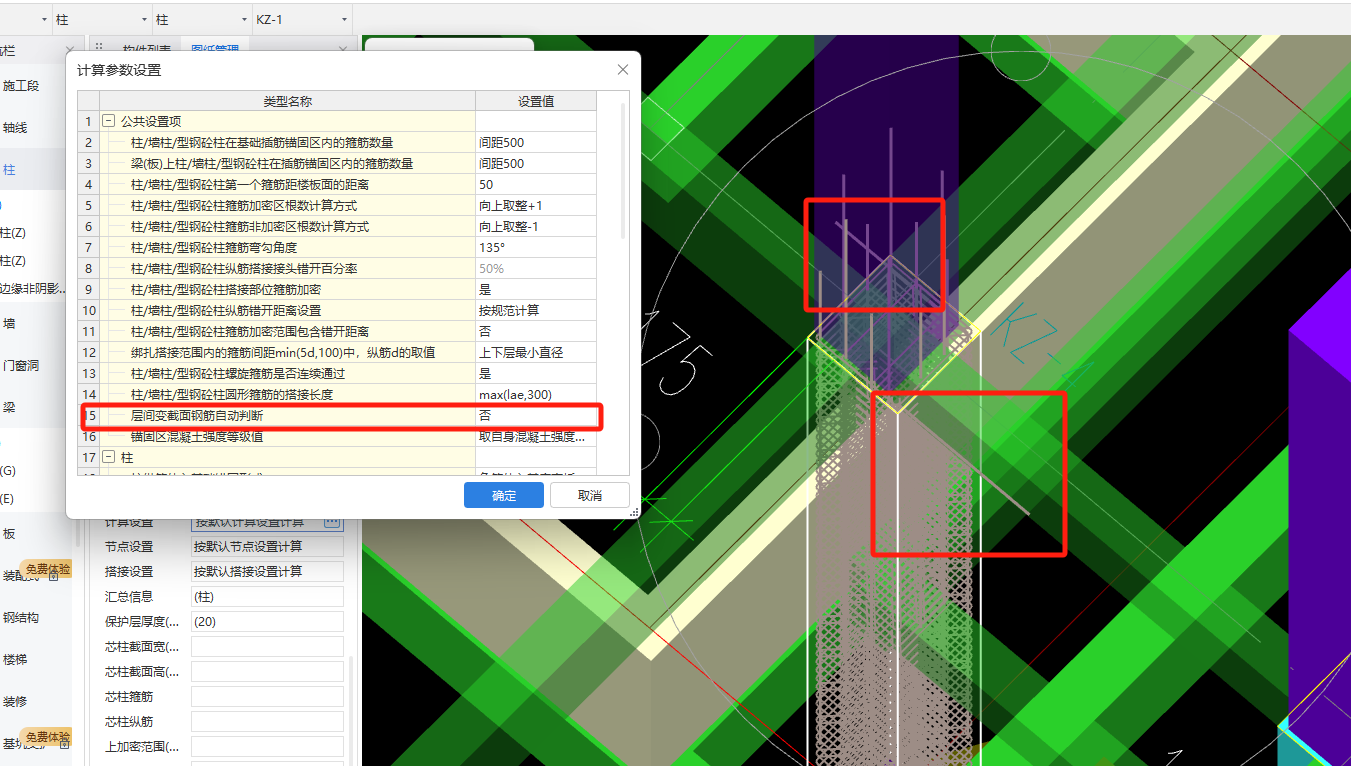This screenshot has height=766, width=1351.
Task: Select the 柱 category in navigation bar
Action: [9, 170]
